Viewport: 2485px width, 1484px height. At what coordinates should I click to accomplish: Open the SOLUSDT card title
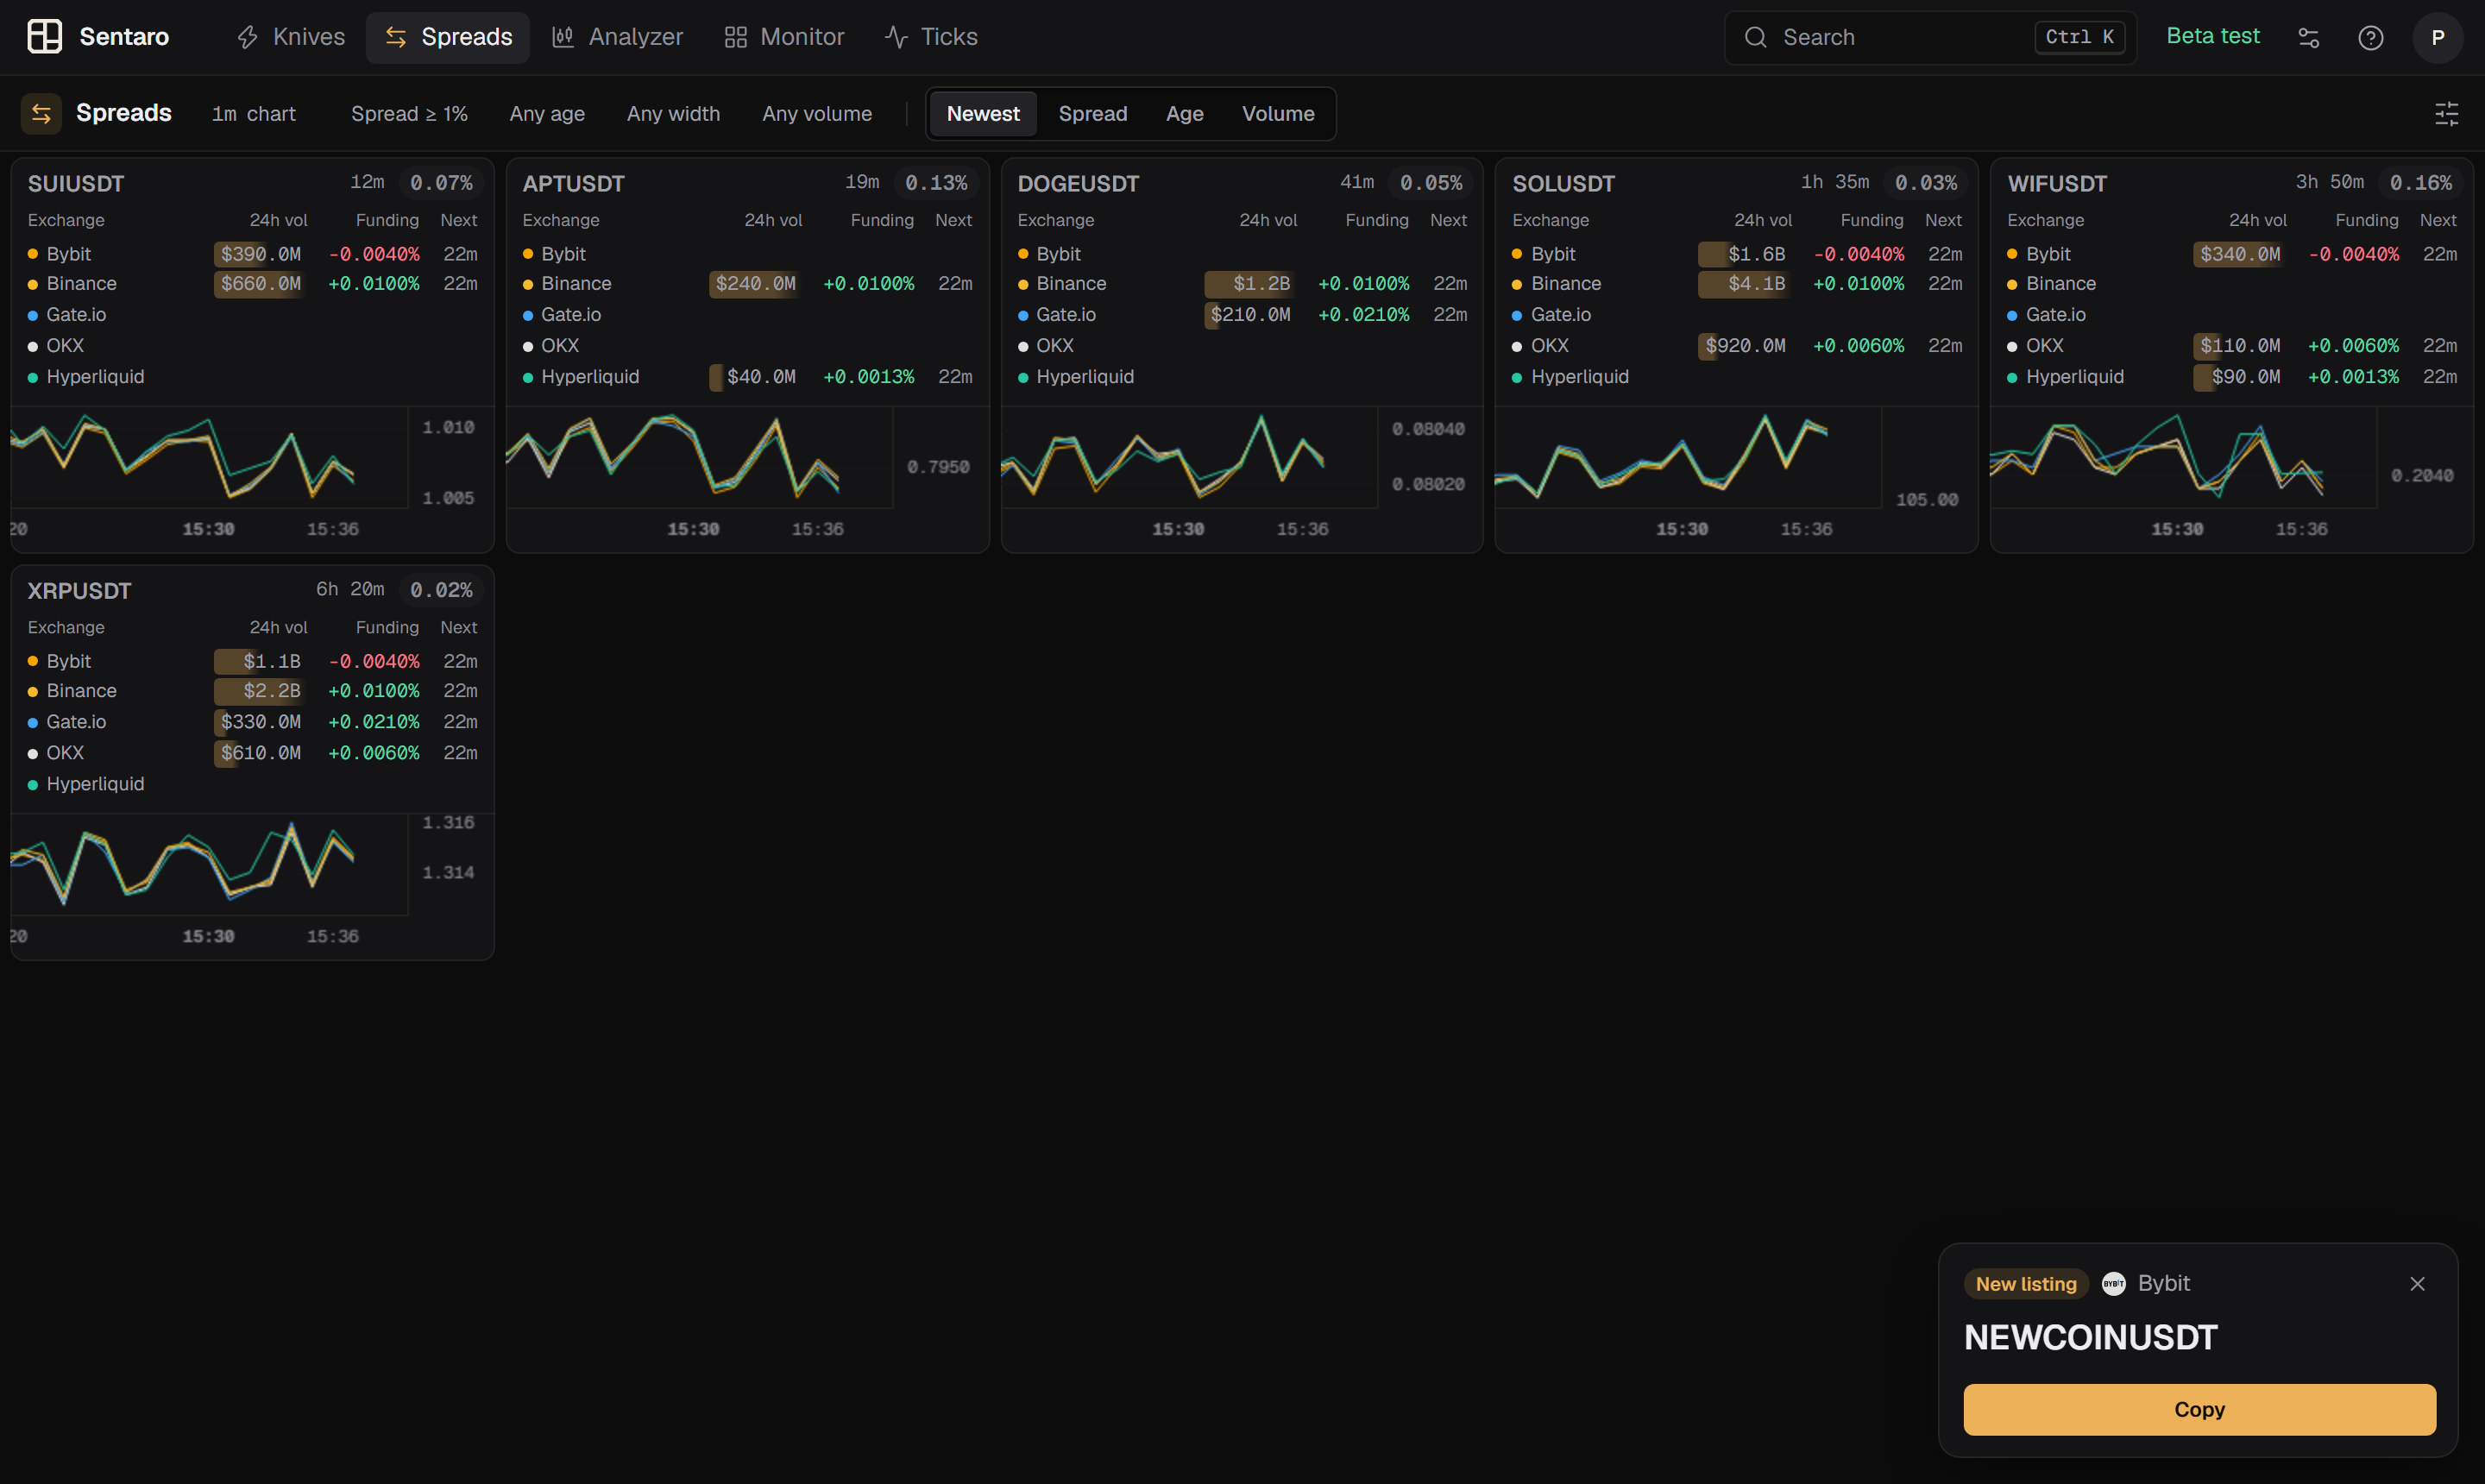click(1563, 184)
